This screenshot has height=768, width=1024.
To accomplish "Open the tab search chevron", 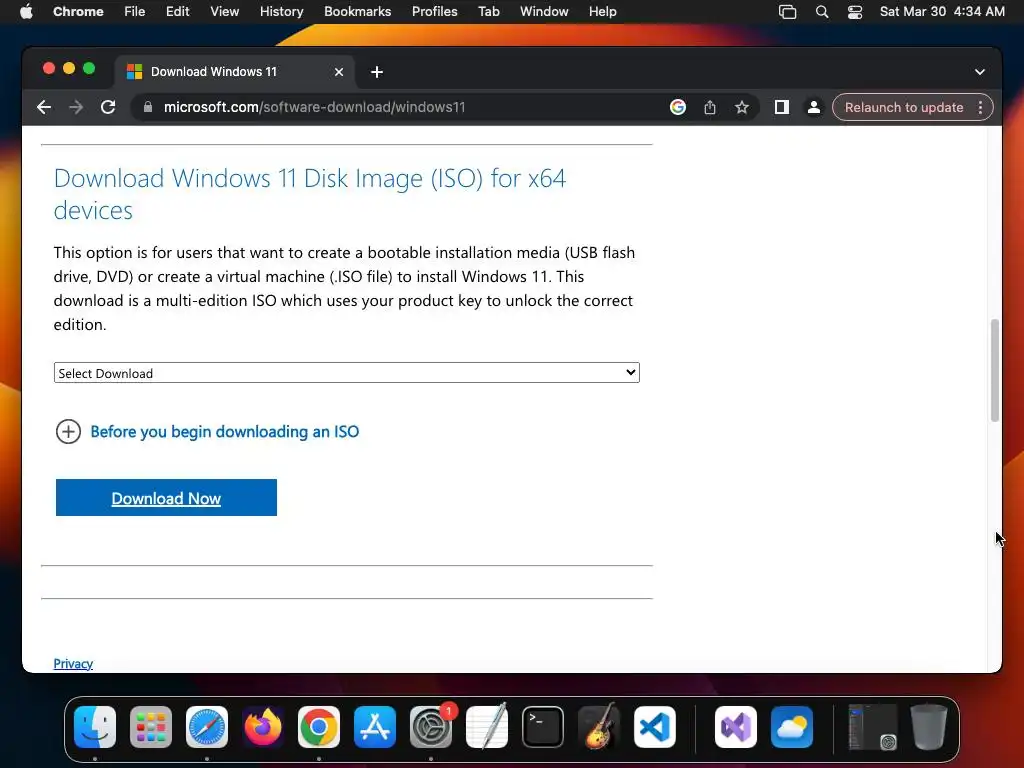I will 980,72.
